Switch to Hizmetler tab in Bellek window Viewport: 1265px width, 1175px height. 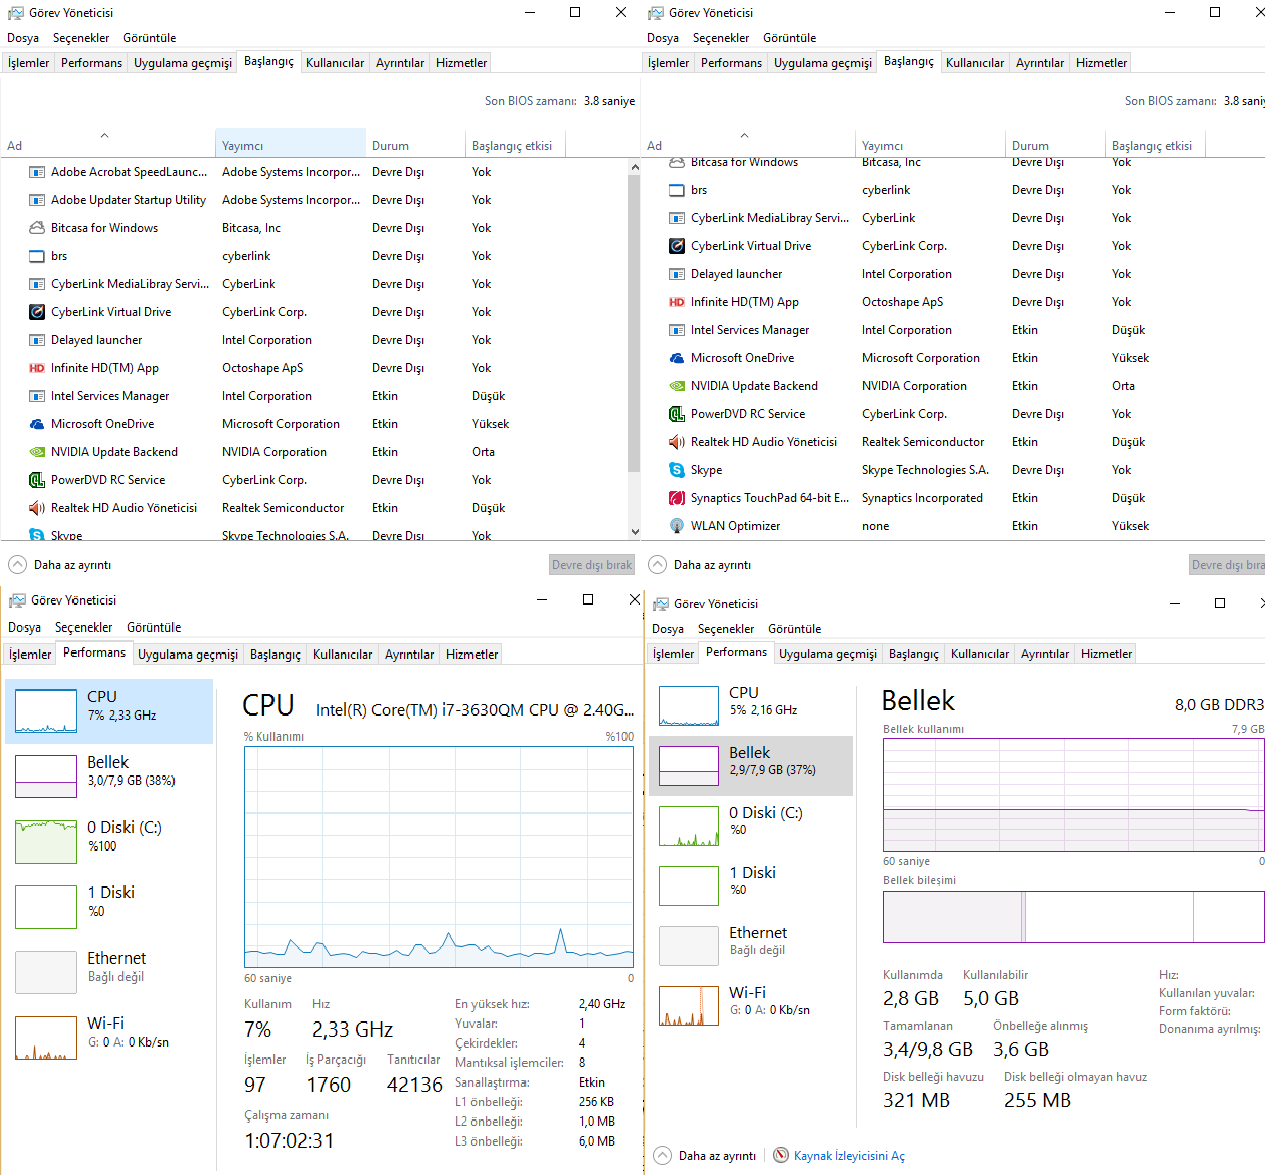click(1106, 654)
